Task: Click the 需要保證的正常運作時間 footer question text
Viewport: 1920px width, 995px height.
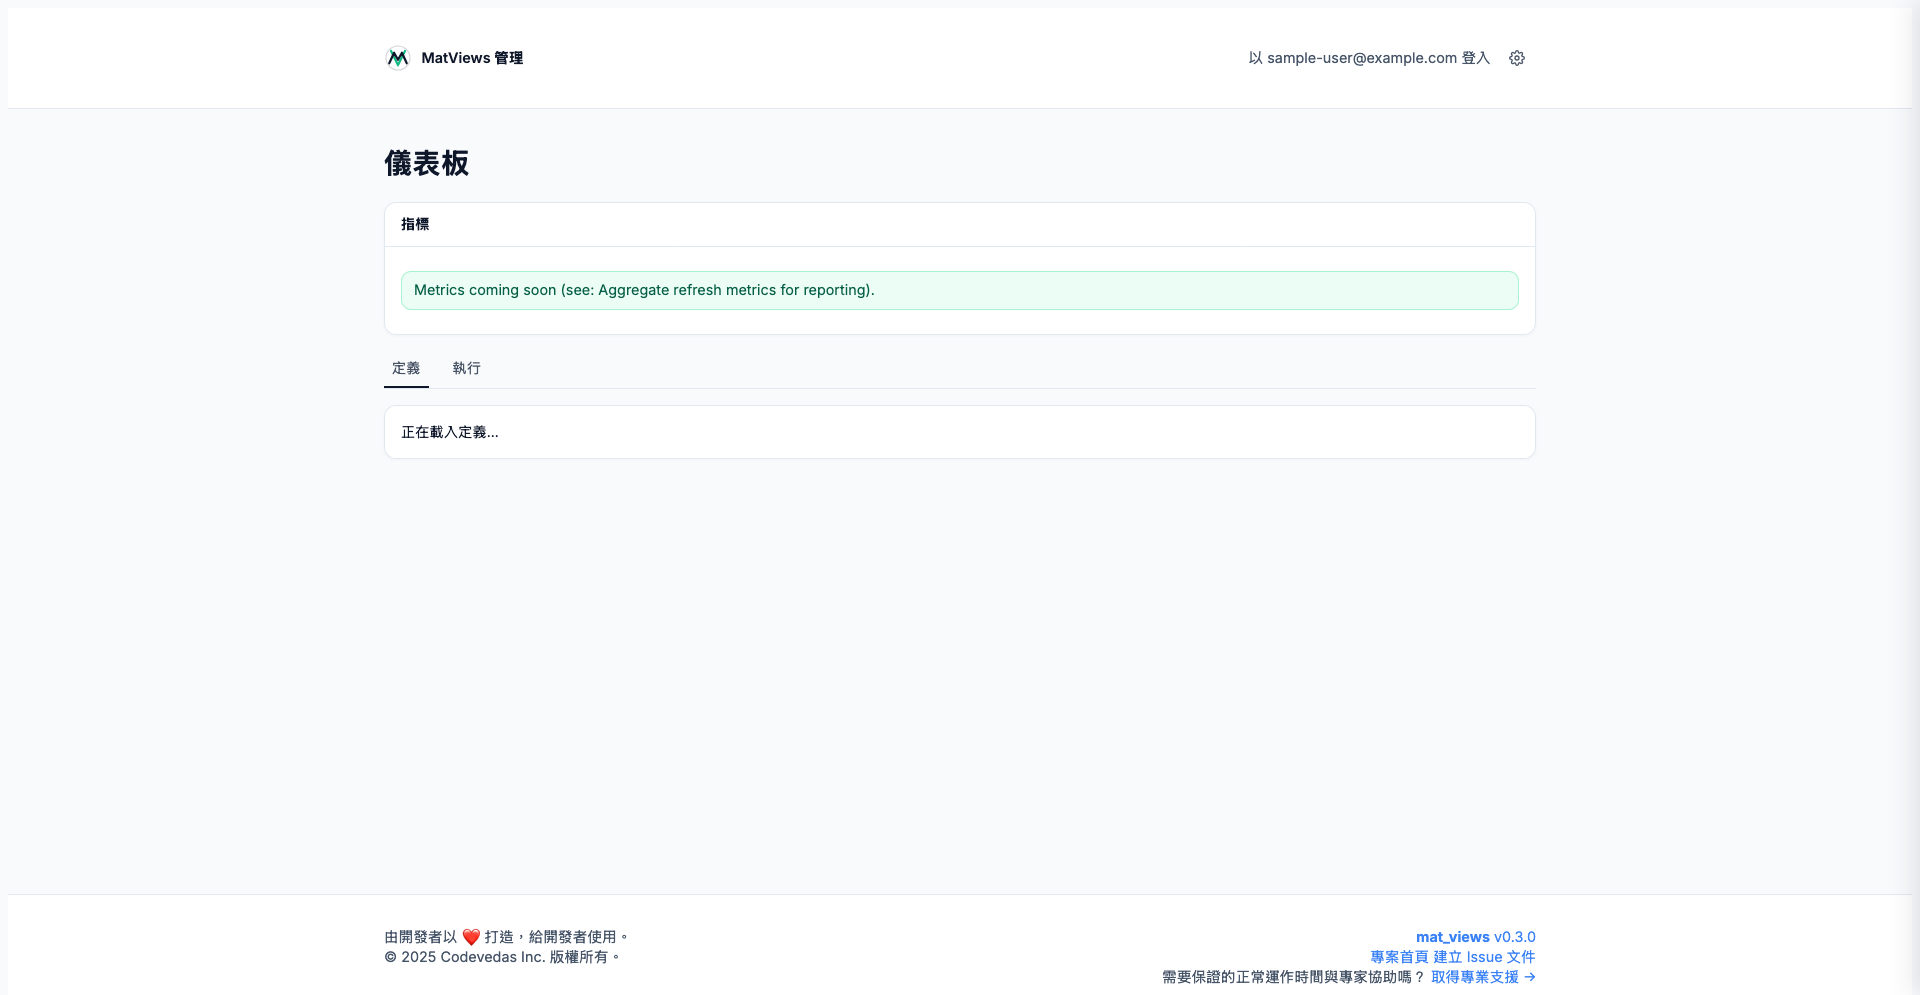Action: pyautogui.click(x=1293, y=977)
